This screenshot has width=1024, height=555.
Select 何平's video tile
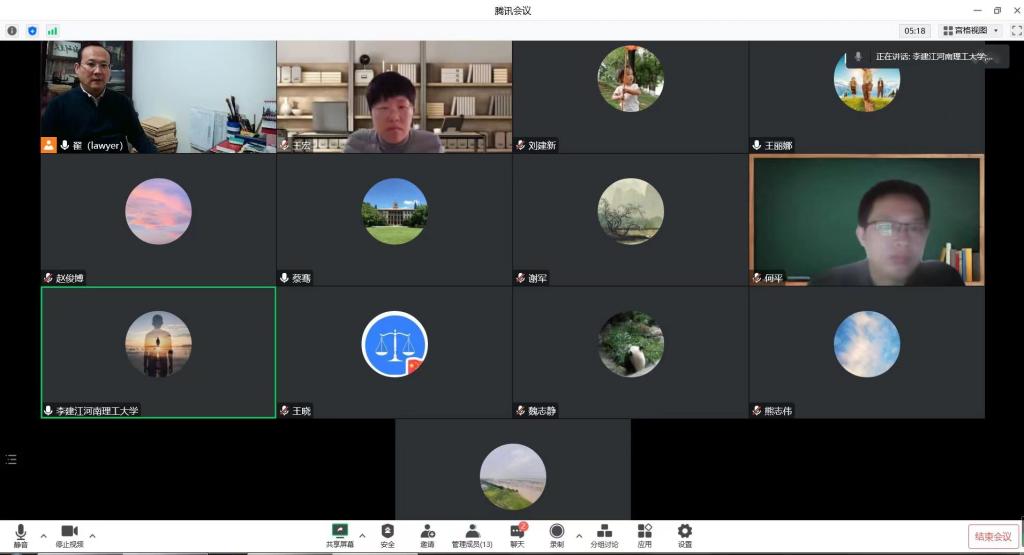pyautogui.click(x=866, y=220)
